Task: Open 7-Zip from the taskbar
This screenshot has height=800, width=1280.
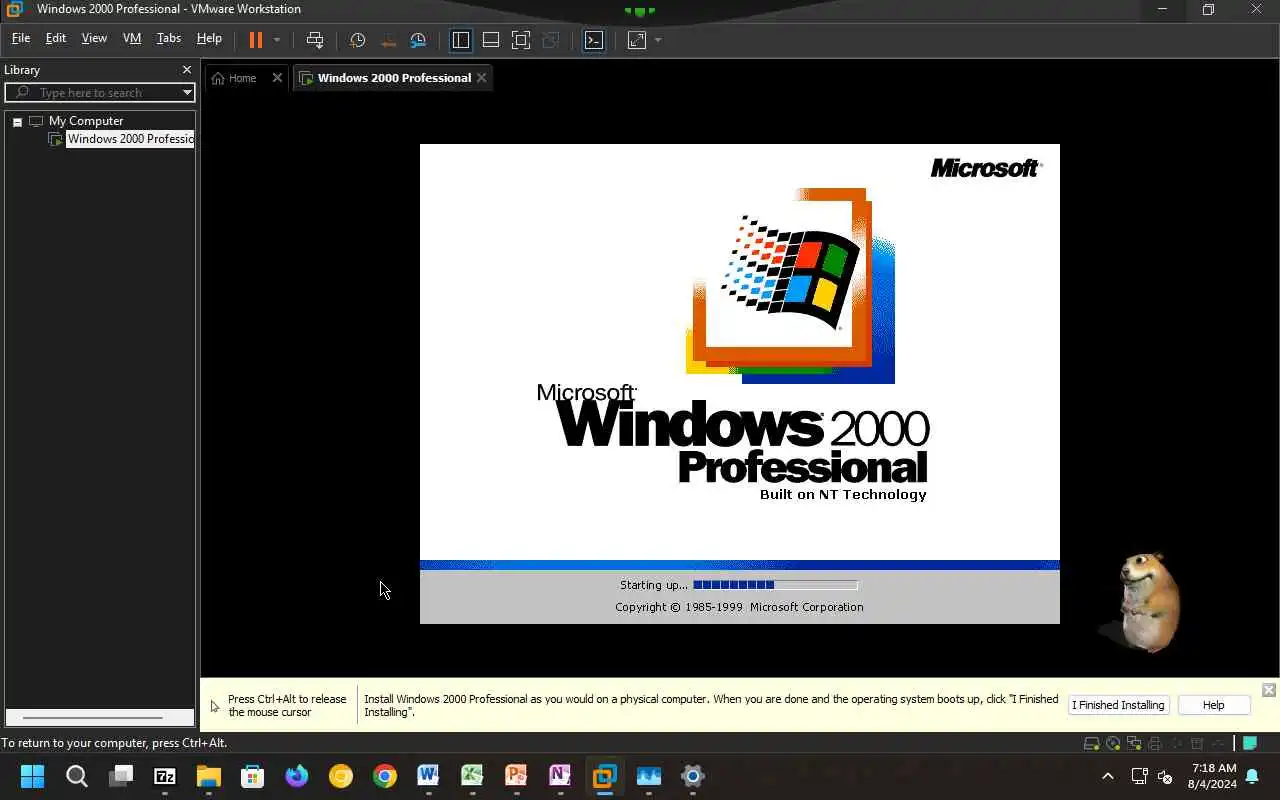Action: (165, 776)
